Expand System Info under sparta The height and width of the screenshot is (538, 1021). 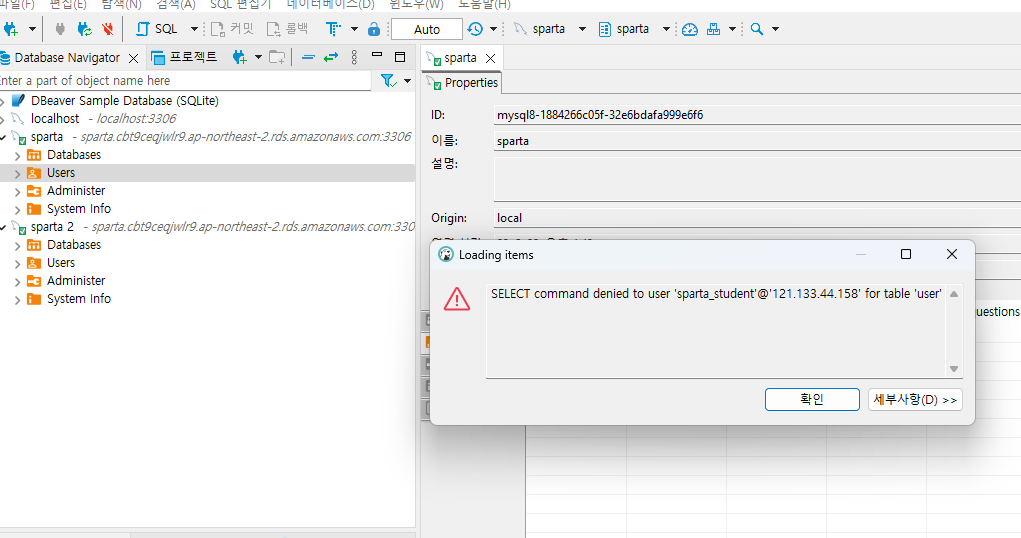tap(18, 210)
